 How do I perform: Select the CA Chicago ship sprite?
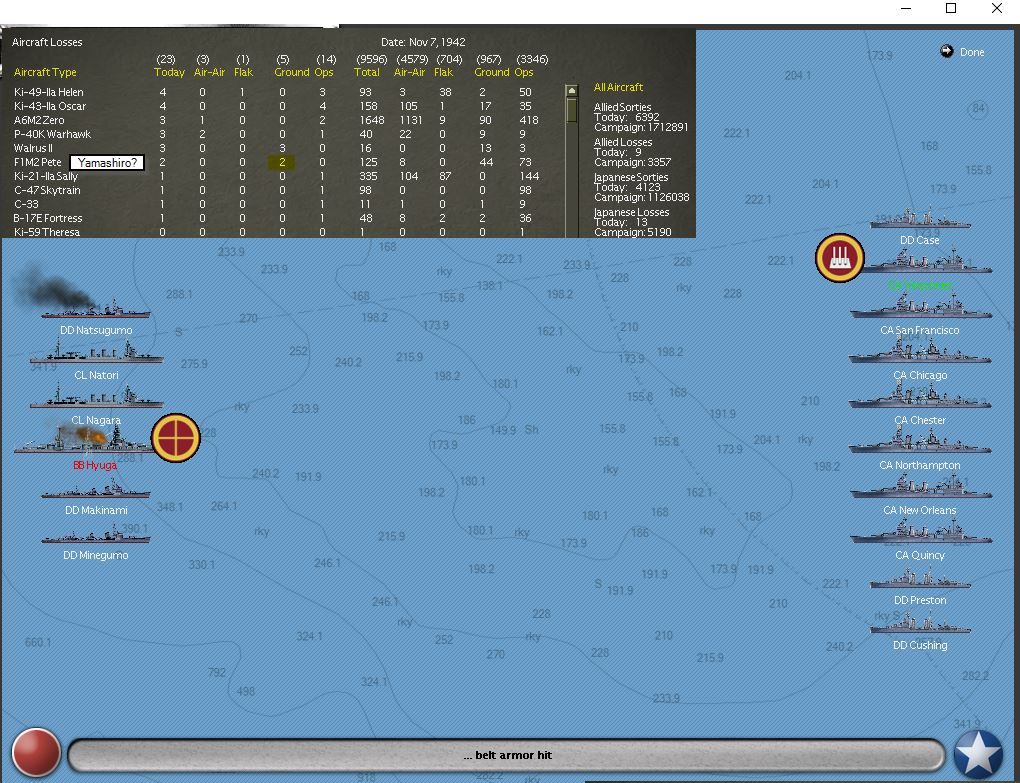click(x=920, y=352)
